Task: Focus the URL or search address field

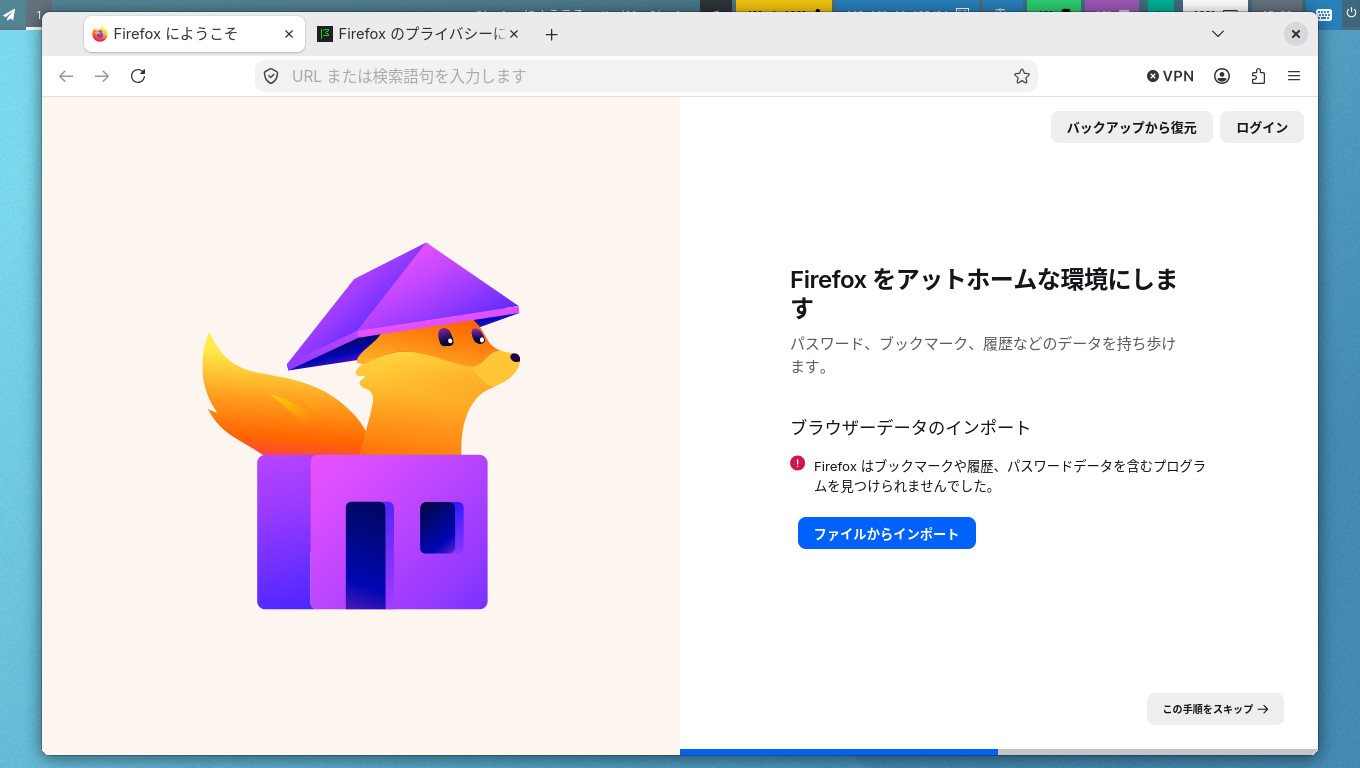Action: tap(645, 76)
